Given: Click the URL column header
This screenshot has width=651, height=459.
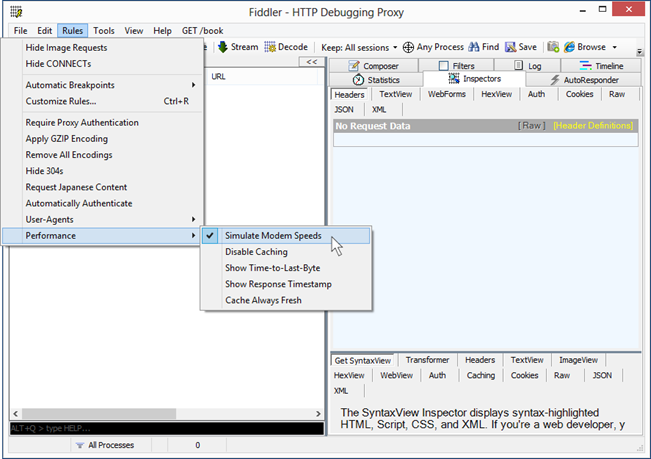Looking at the screenshot, I should (x=262, y=77).
